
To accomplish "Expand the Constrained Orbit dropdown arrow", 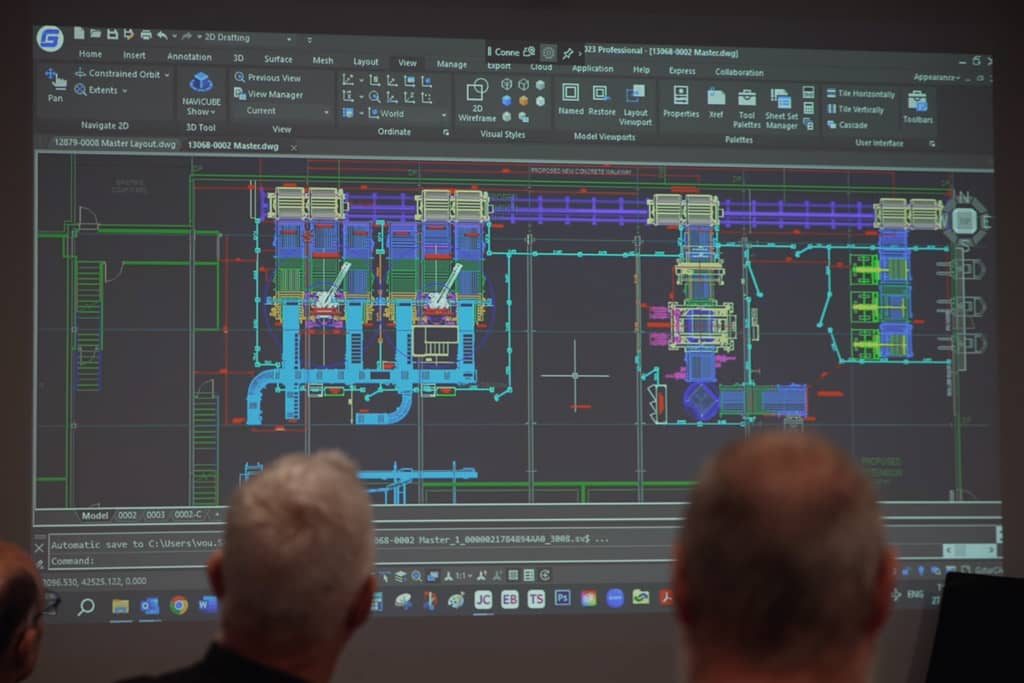I will click(167, 75).
